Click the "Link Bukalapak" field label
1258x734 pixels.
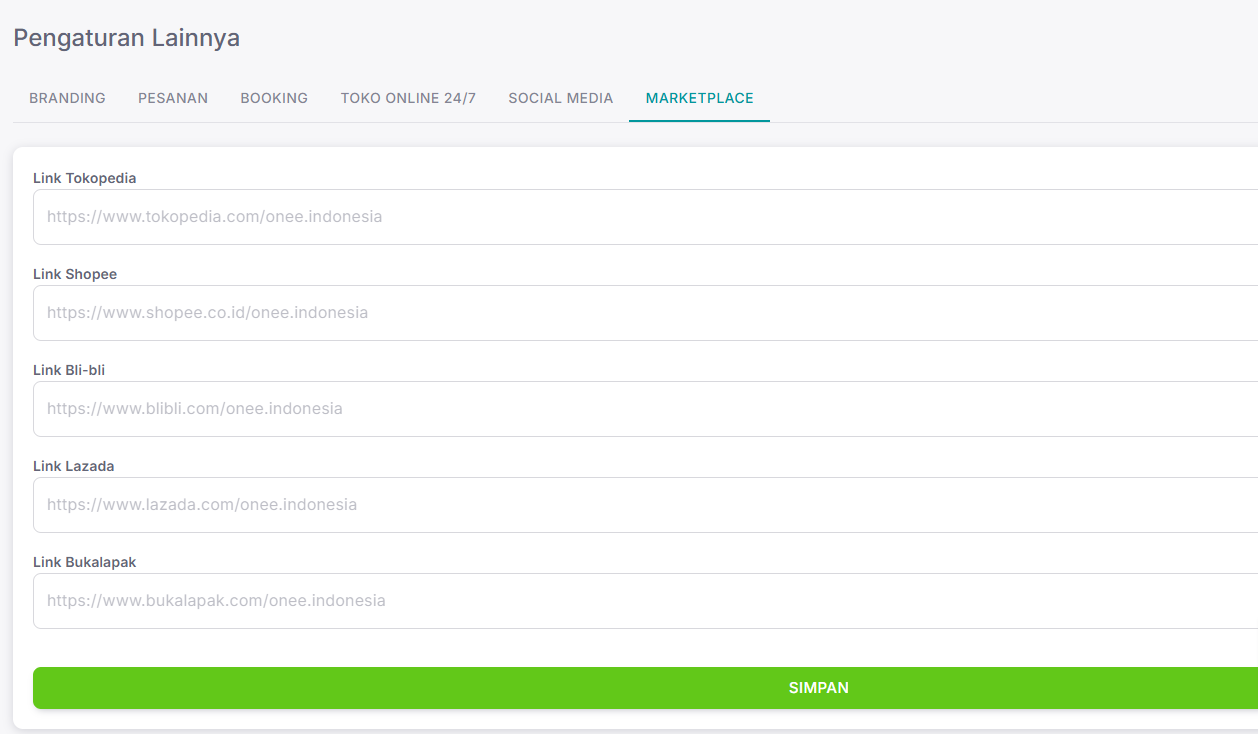pos(84,562)
